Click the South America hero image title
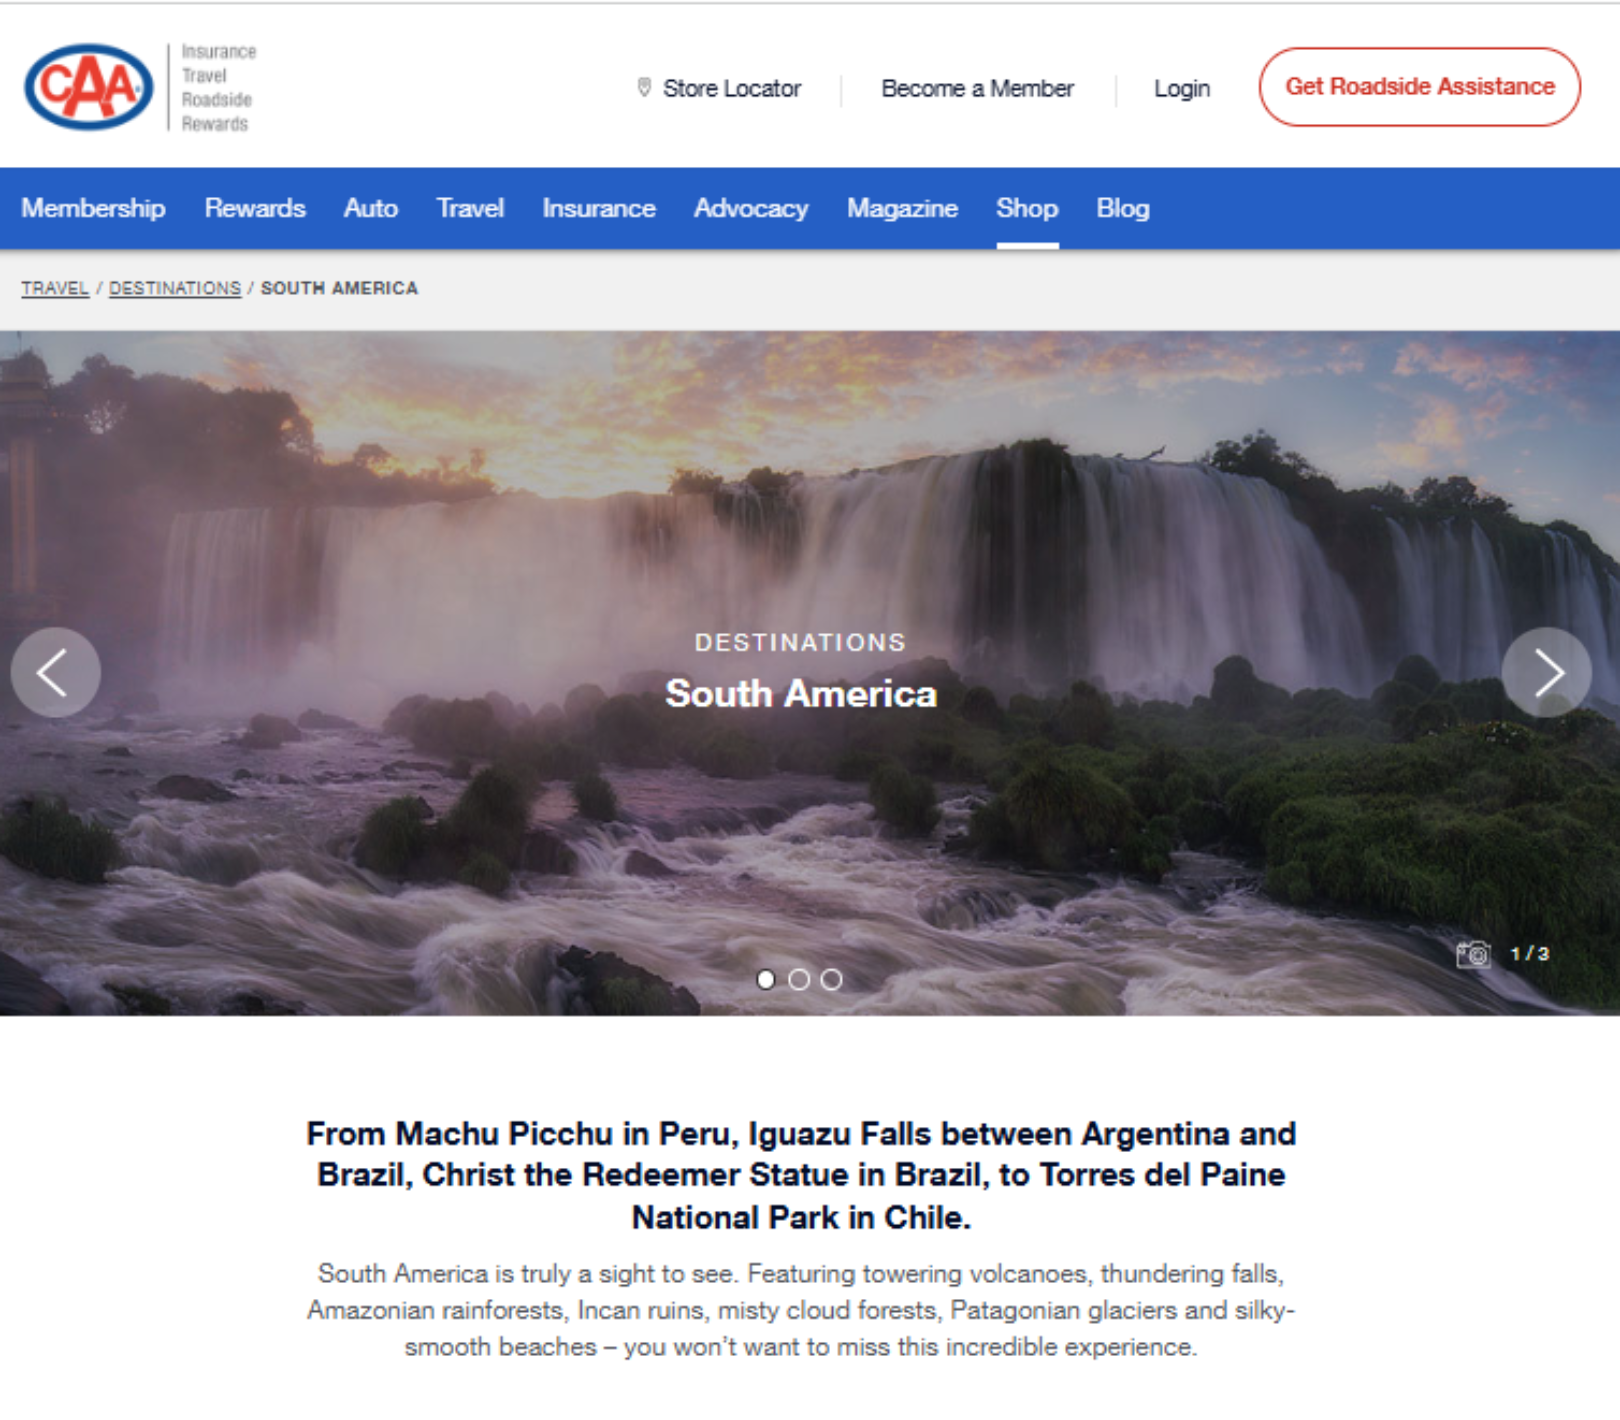Viewport: 1620px width, 1420px height. (x=801, y=693)
